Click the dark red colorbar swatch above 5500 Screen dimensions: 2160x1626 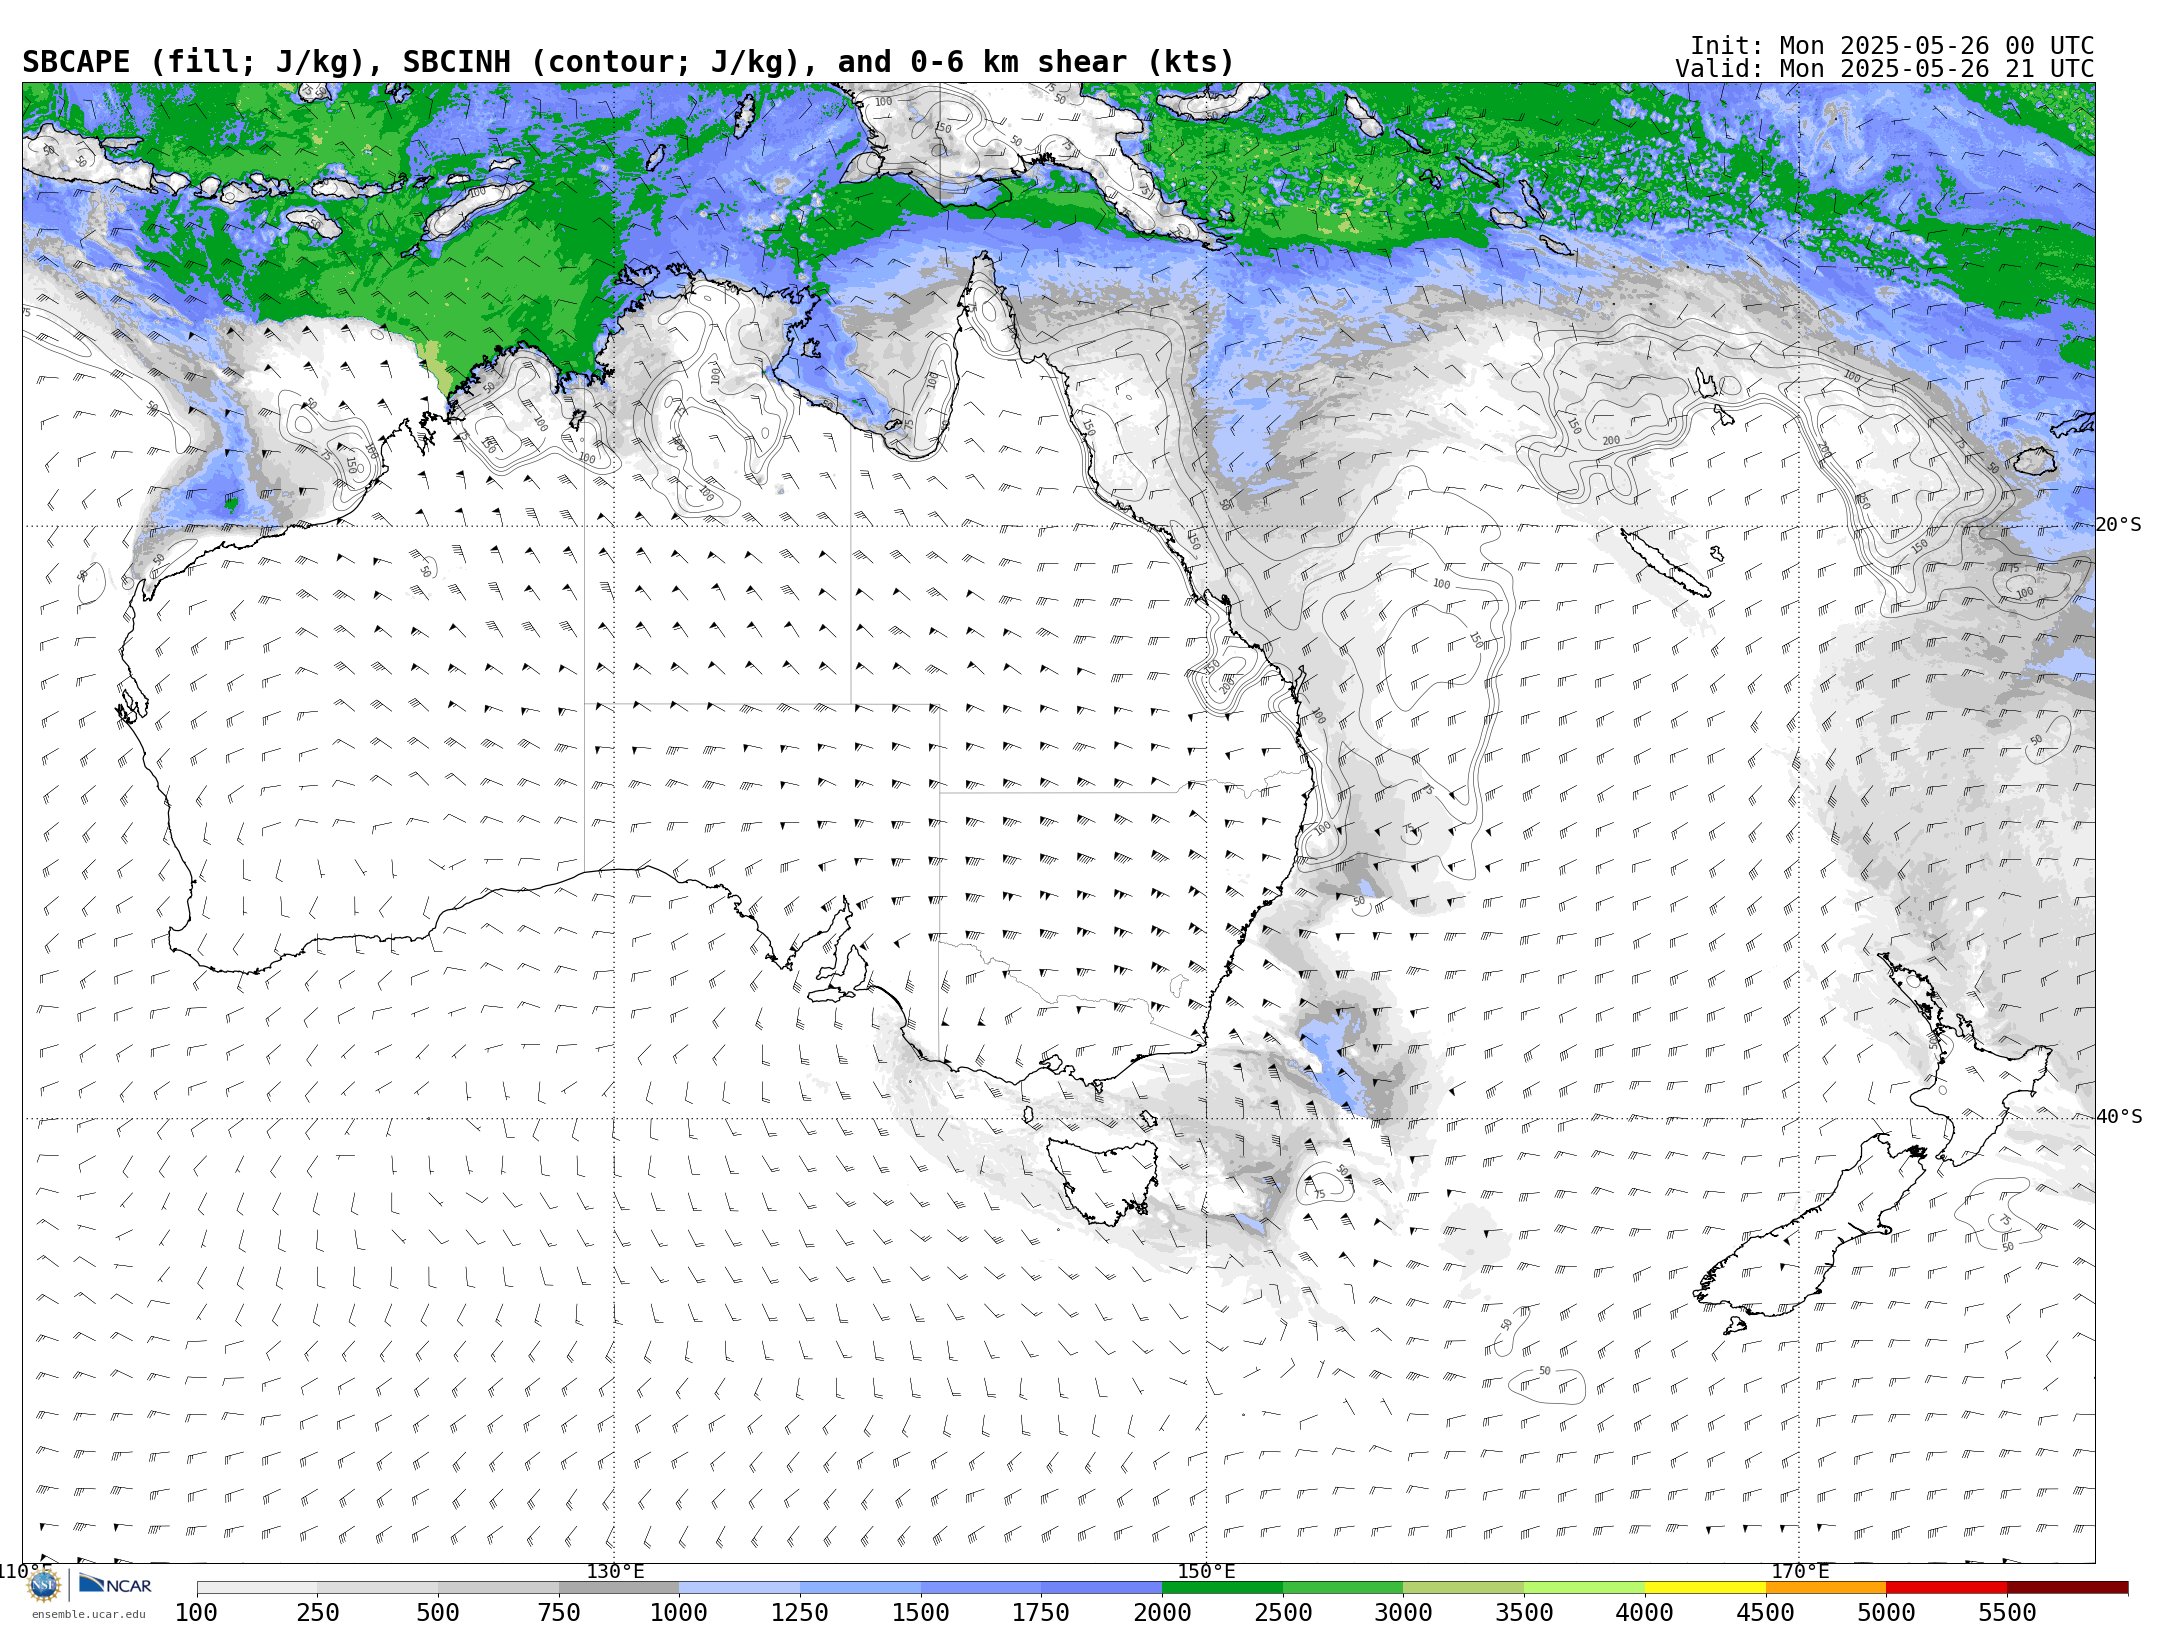click(x=2067, y=1588)
